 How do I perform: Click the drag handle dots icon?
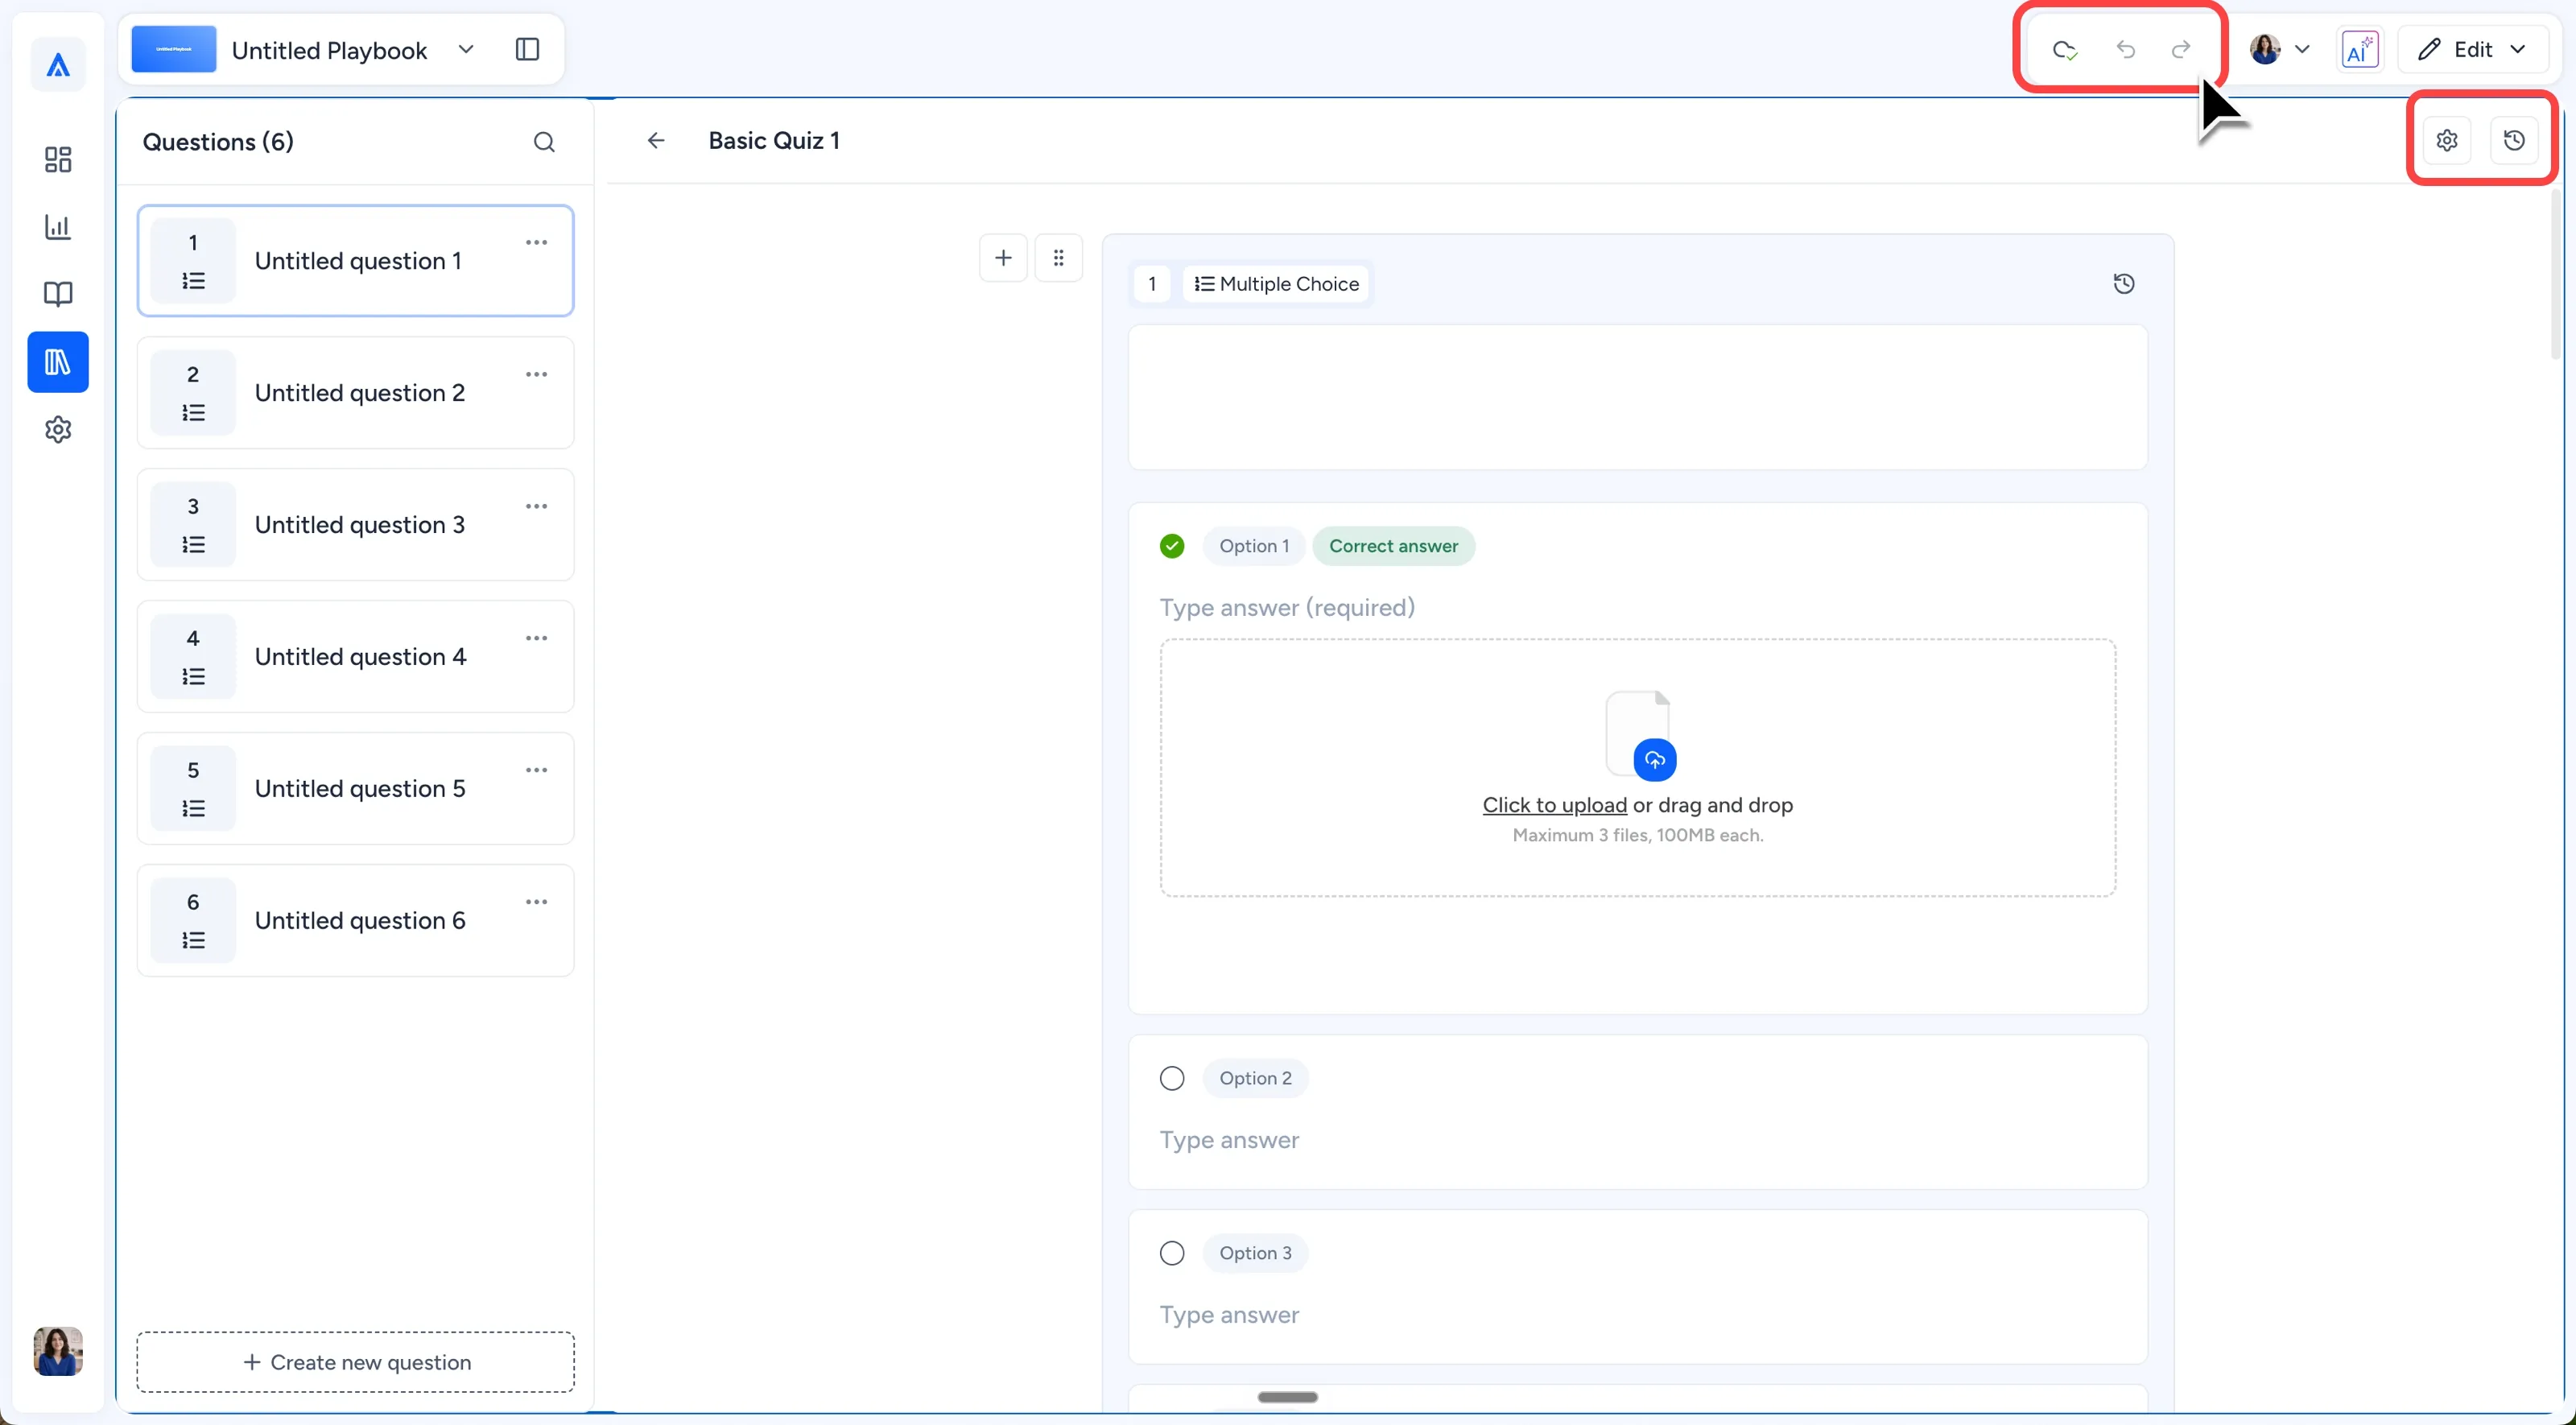click(1059, 258)
